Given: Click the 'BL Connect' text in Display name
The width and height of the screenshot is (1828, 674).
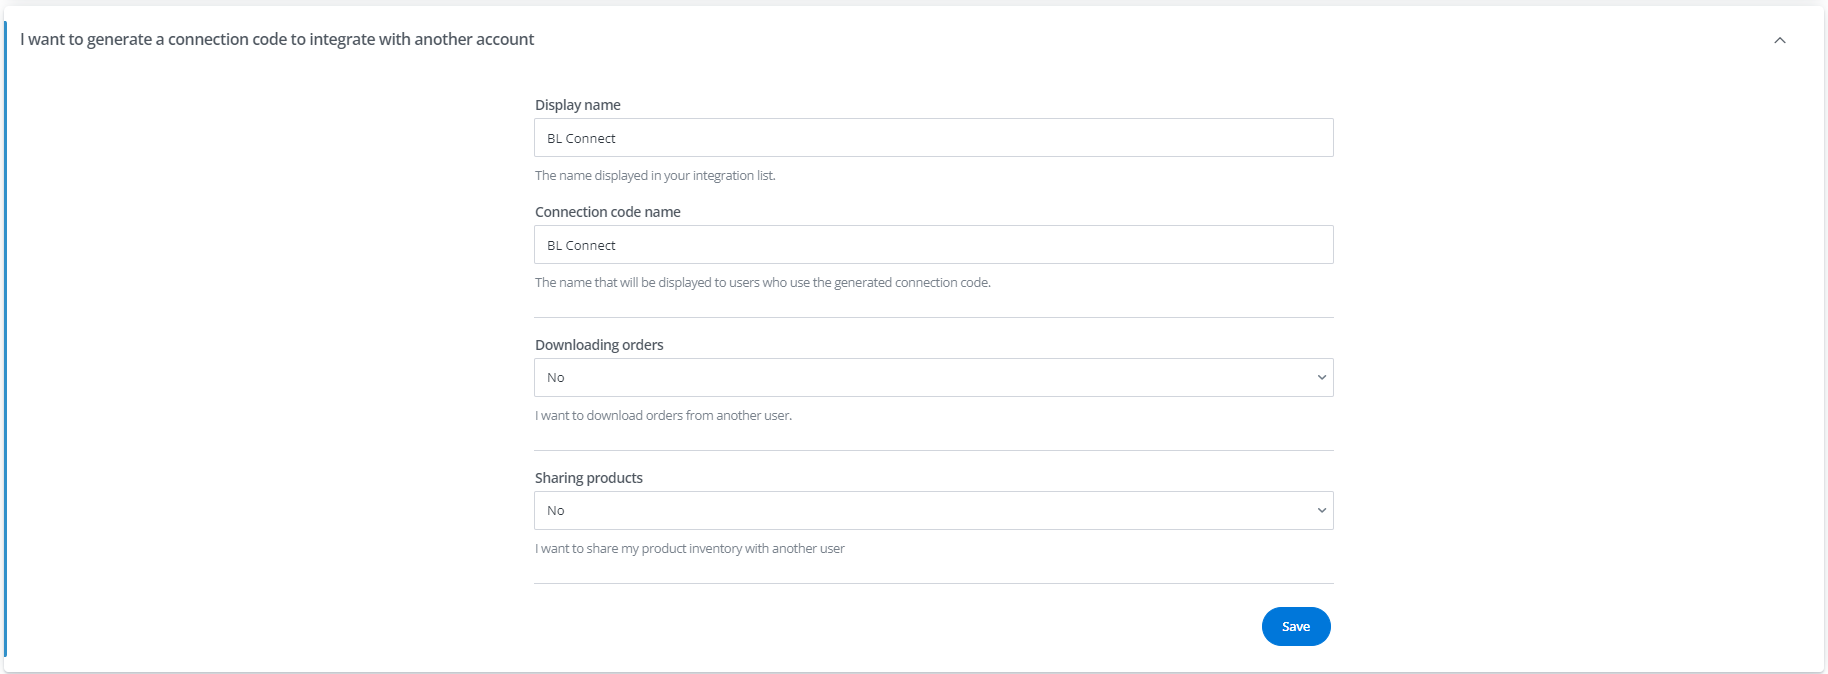Looking at the screenshot, I should click(581, 139).
